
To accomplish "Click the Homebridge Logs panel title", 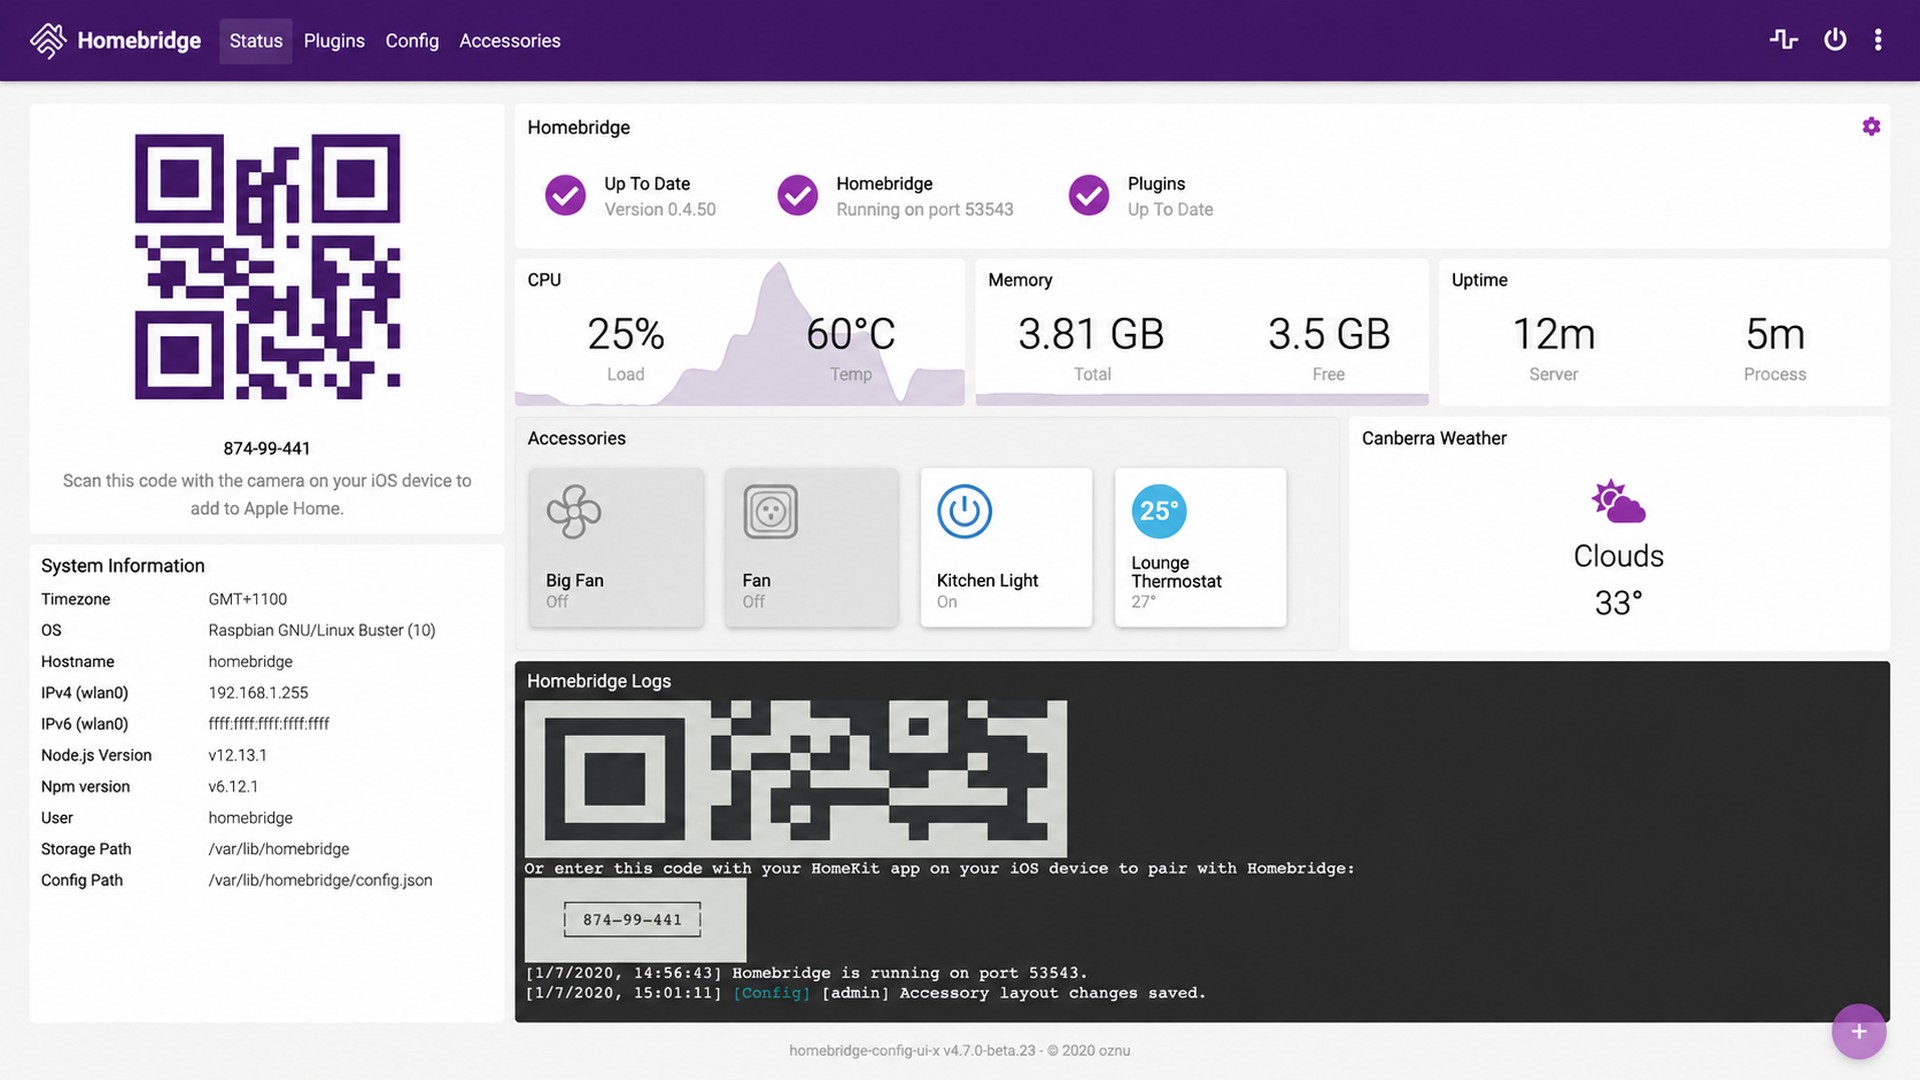I will click(599, 681).
